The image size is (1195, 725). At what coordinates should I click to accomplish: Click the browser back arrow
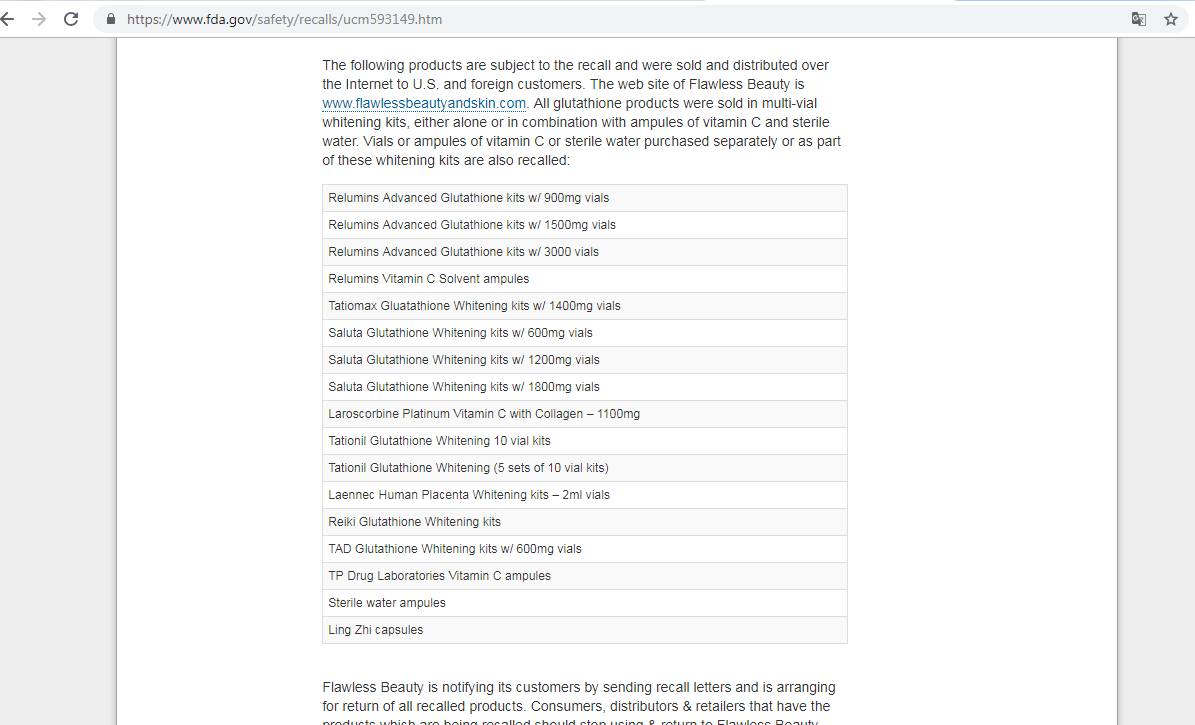tap(8, 19)
